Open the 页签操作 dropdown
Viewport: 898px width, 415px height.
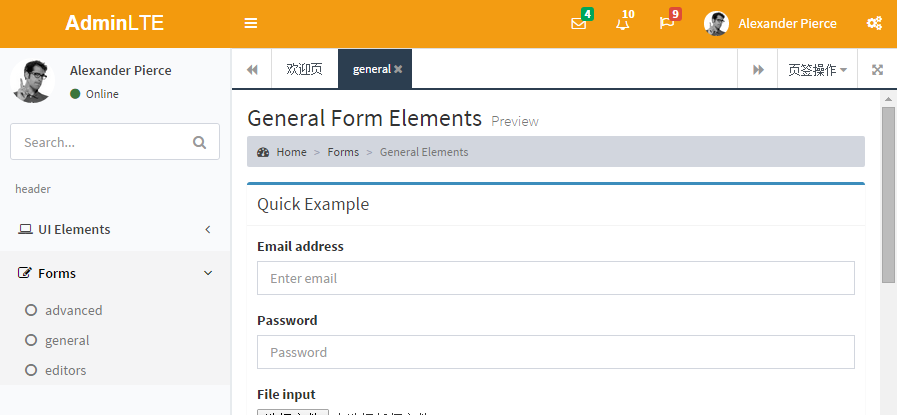point(817,69)
